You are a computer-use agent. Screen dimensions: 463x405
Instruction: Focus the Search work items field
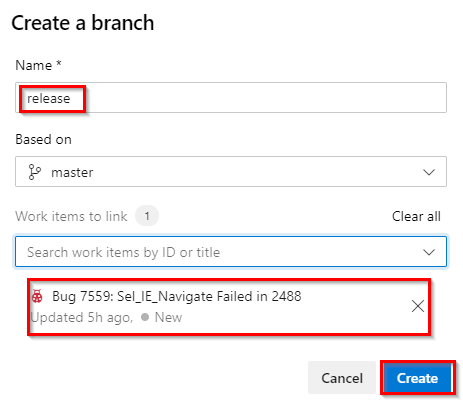tap(231, 252)
